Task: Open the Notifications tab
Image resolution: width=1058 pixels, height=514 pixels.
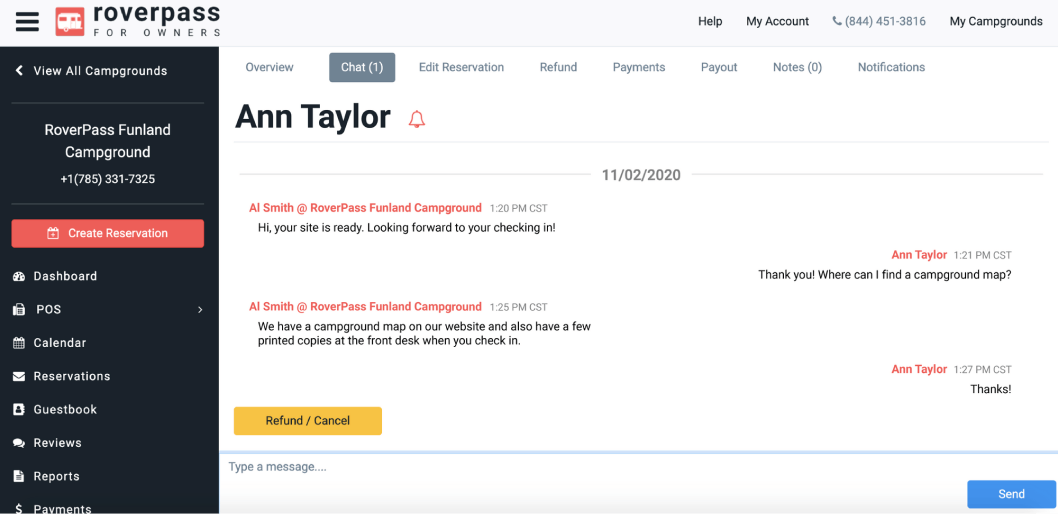Action: click(x=891, y=67)
